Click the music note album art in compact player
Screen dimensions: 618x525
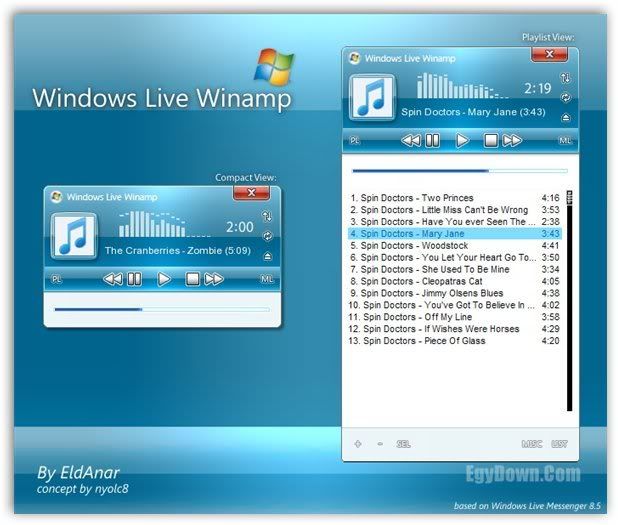coord(73,236)
